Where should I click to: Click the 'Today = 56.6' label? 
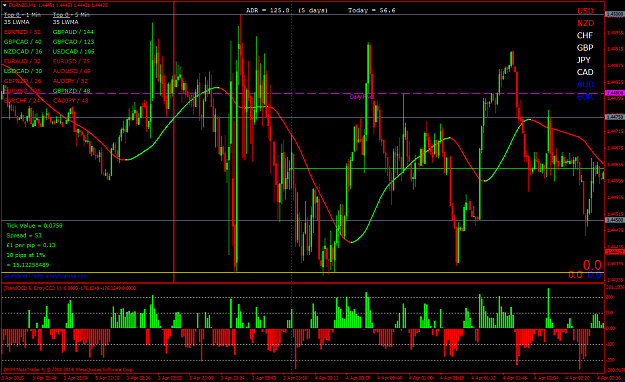point(371,10)
